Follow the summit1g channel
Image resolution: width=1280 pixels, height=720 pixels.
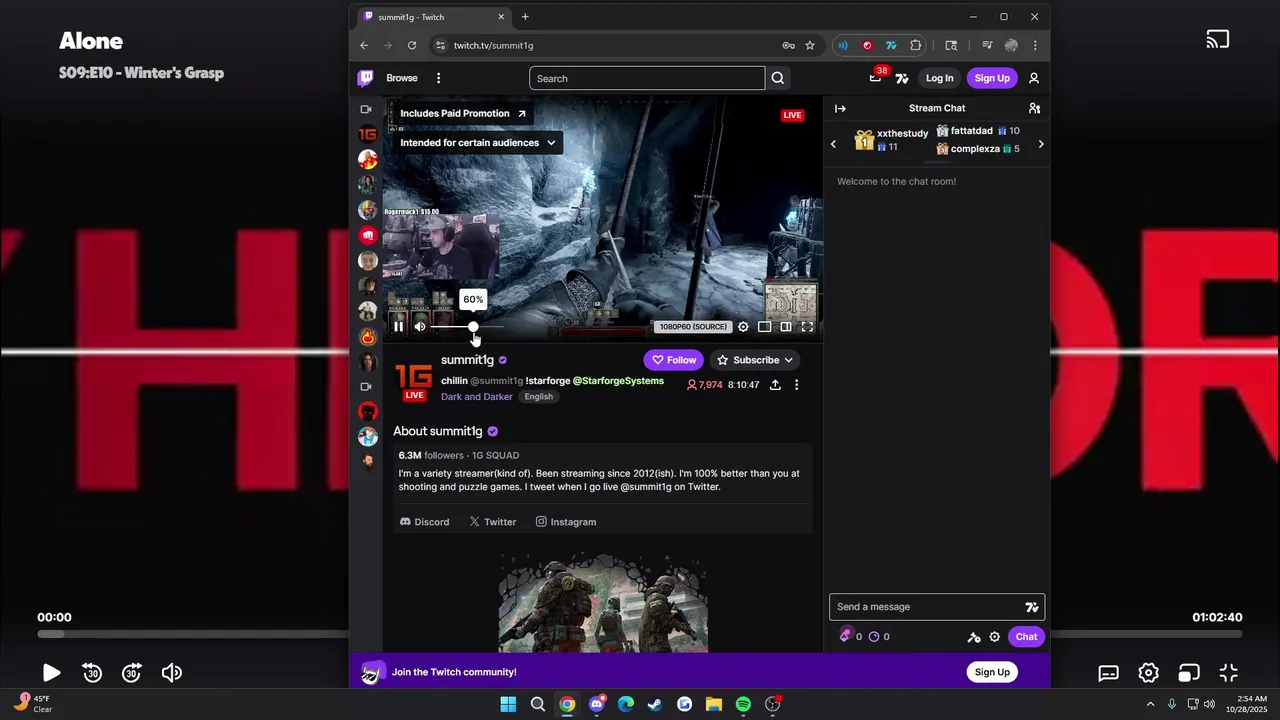pyautogui.click(x=674, y=360)
